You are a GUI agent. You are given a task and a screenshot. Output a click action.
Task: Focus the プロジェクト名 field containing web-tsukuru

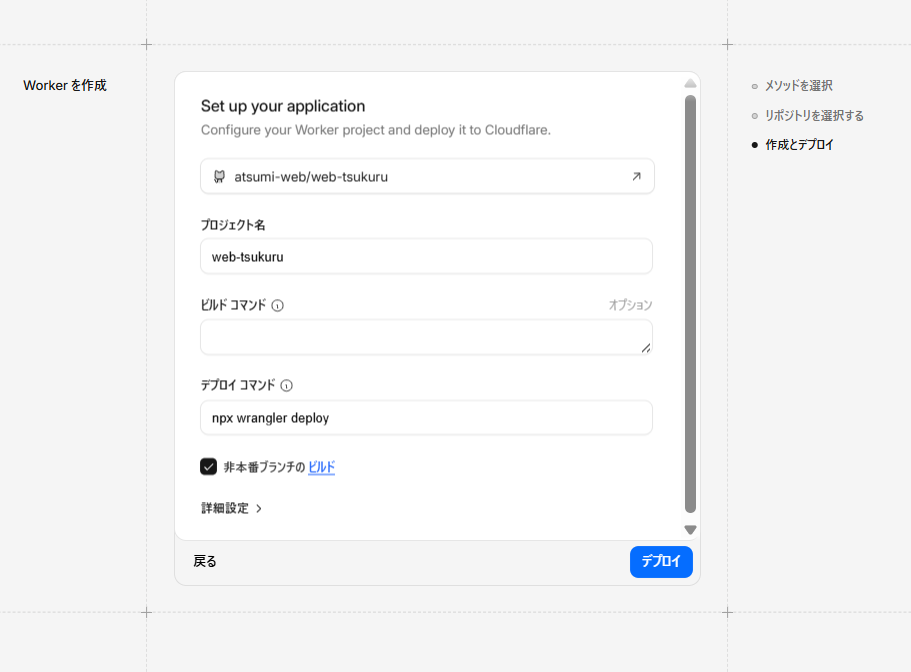pos(426,256)
